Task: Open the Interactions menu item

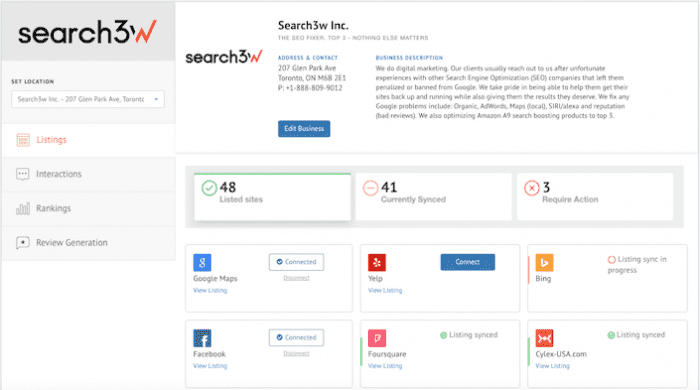Action: click(x=88, y=174)
